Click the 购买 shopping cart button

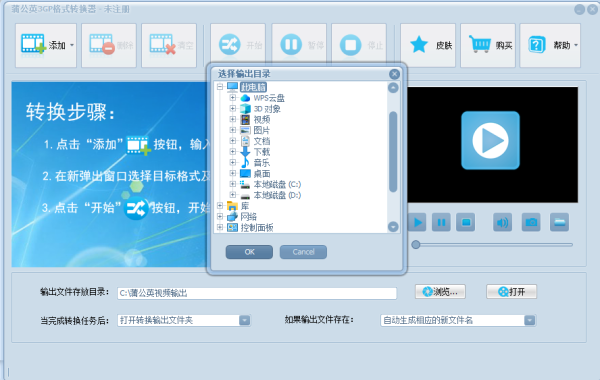(x=488, y=46)
